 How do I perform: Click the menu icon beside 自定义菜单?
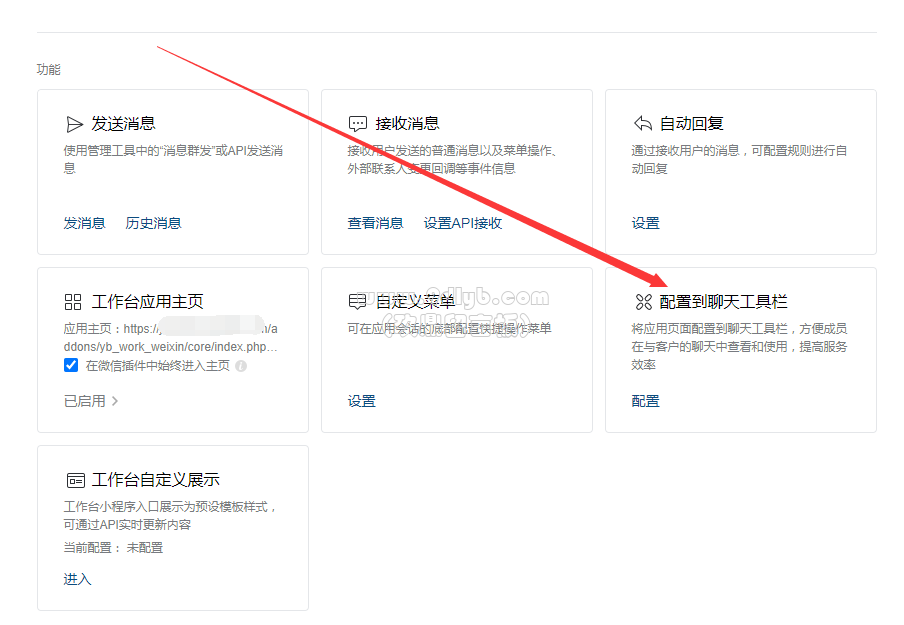pyautogui.click(x=357, y=302)
